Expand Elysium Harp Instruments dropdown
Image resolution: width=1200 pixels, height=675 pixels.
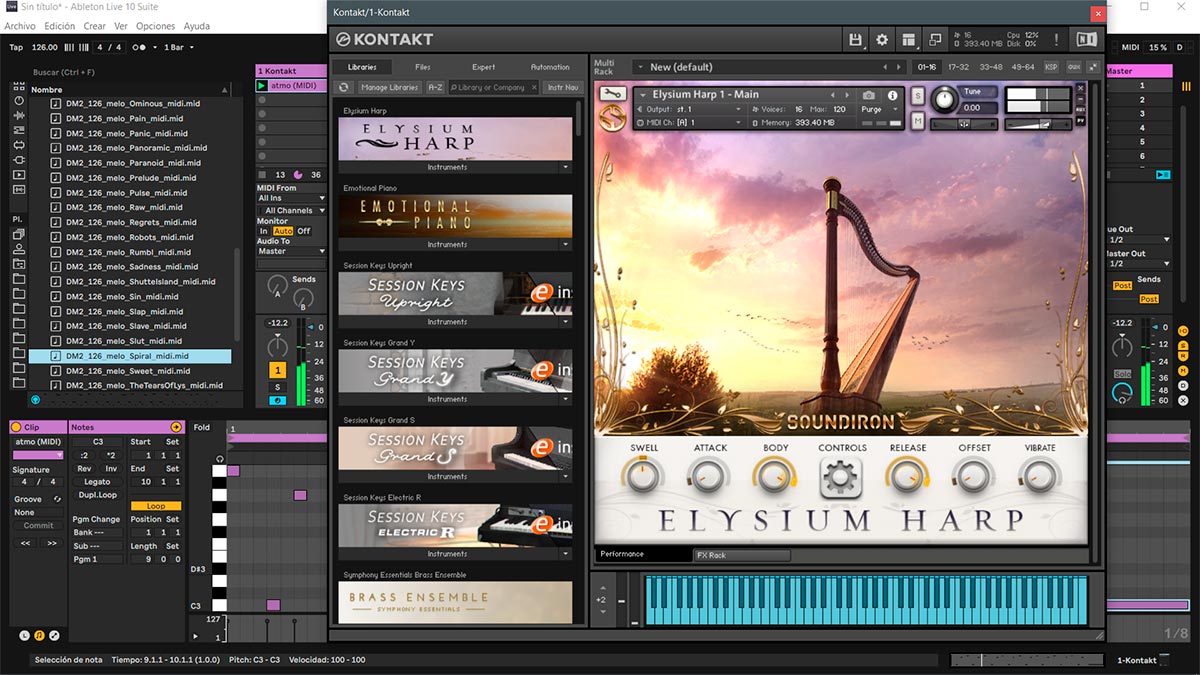(565, 167)
